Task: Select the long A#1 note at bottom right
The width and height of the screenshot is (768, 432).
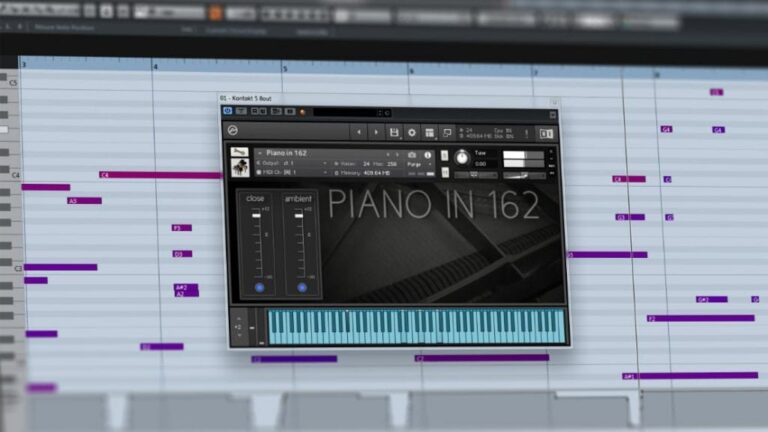Action: pyautogui.click(x=690, y=376)
